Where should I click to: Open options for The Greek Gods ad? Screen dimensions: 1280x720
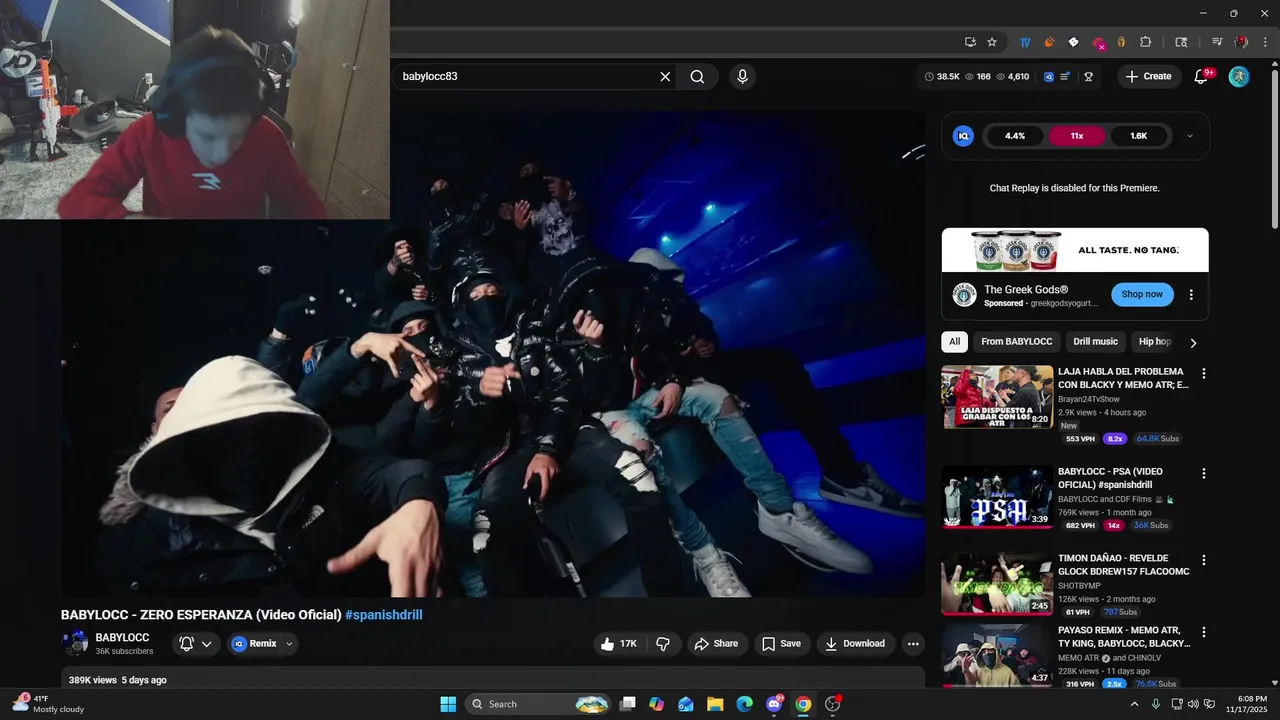click(x=1191, y=295)
